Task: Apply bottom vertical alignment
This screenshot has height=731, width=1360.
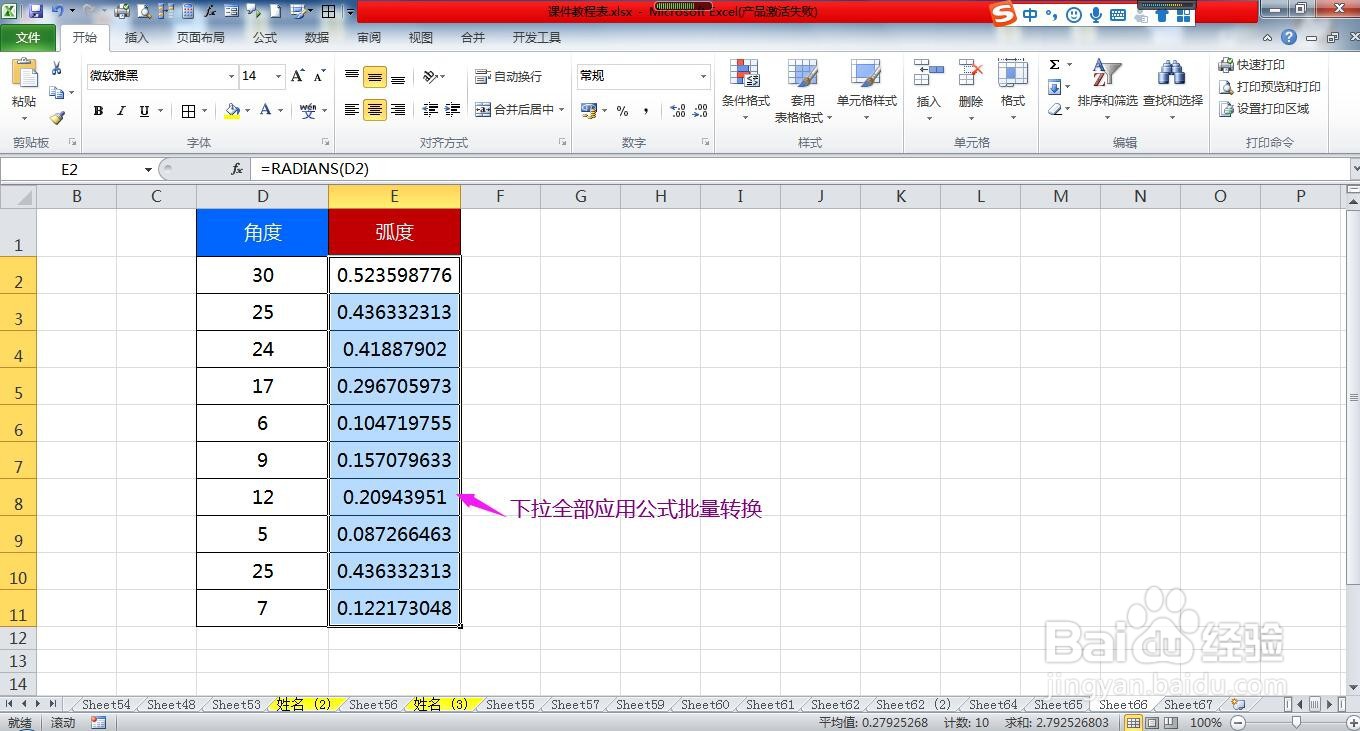Action: point(398,76)
